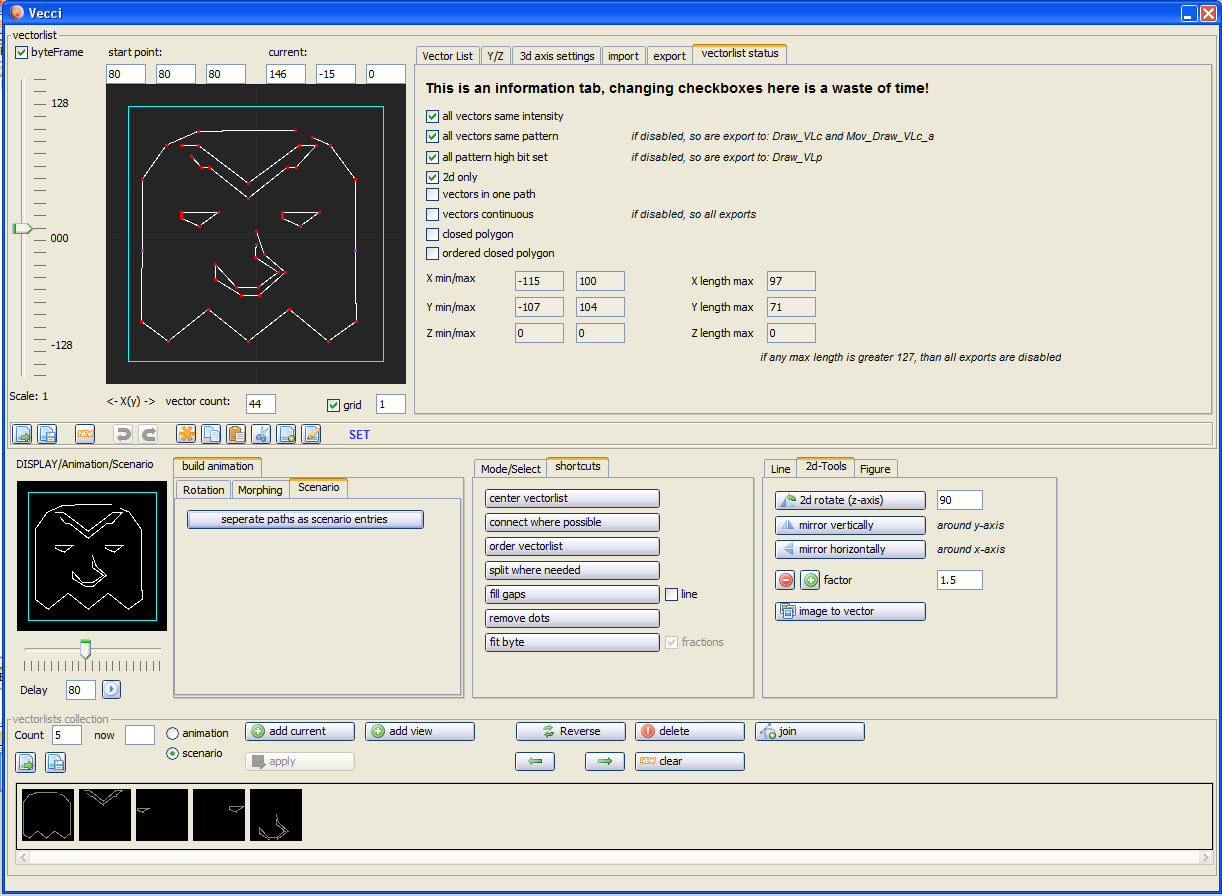Check the line box beside fill gaps
1222x896 pixels.
[672, 594]
